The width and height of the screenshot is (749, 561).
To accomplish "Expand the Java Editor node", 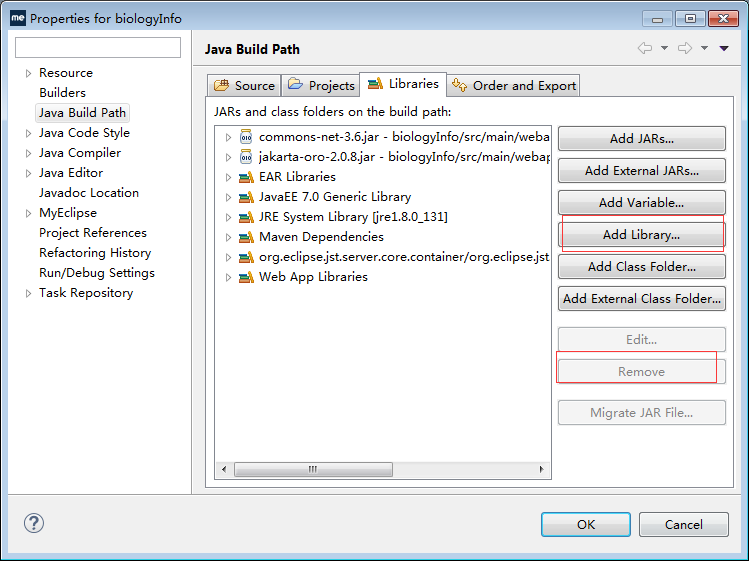I will (28, 173).
